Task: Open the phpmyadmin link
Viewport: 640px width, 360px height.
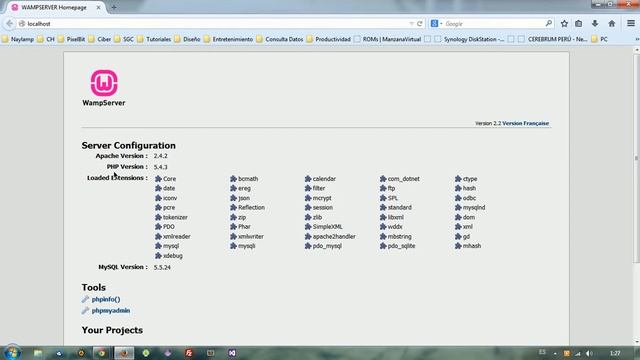Action: point(111,311)
